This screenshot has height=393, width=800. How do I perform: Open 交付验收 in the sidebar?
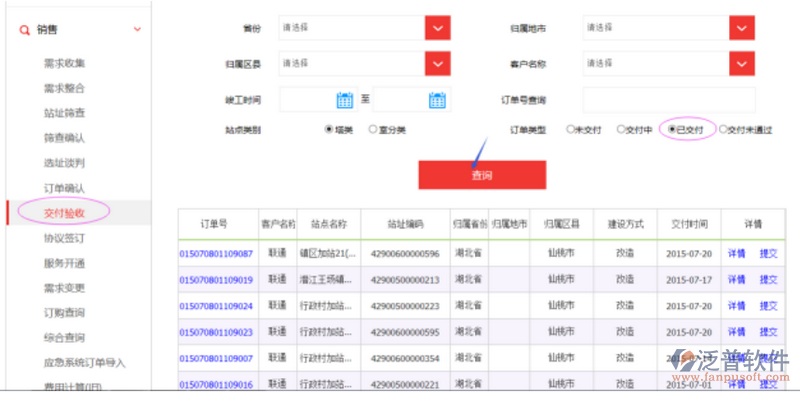[64, 213]
